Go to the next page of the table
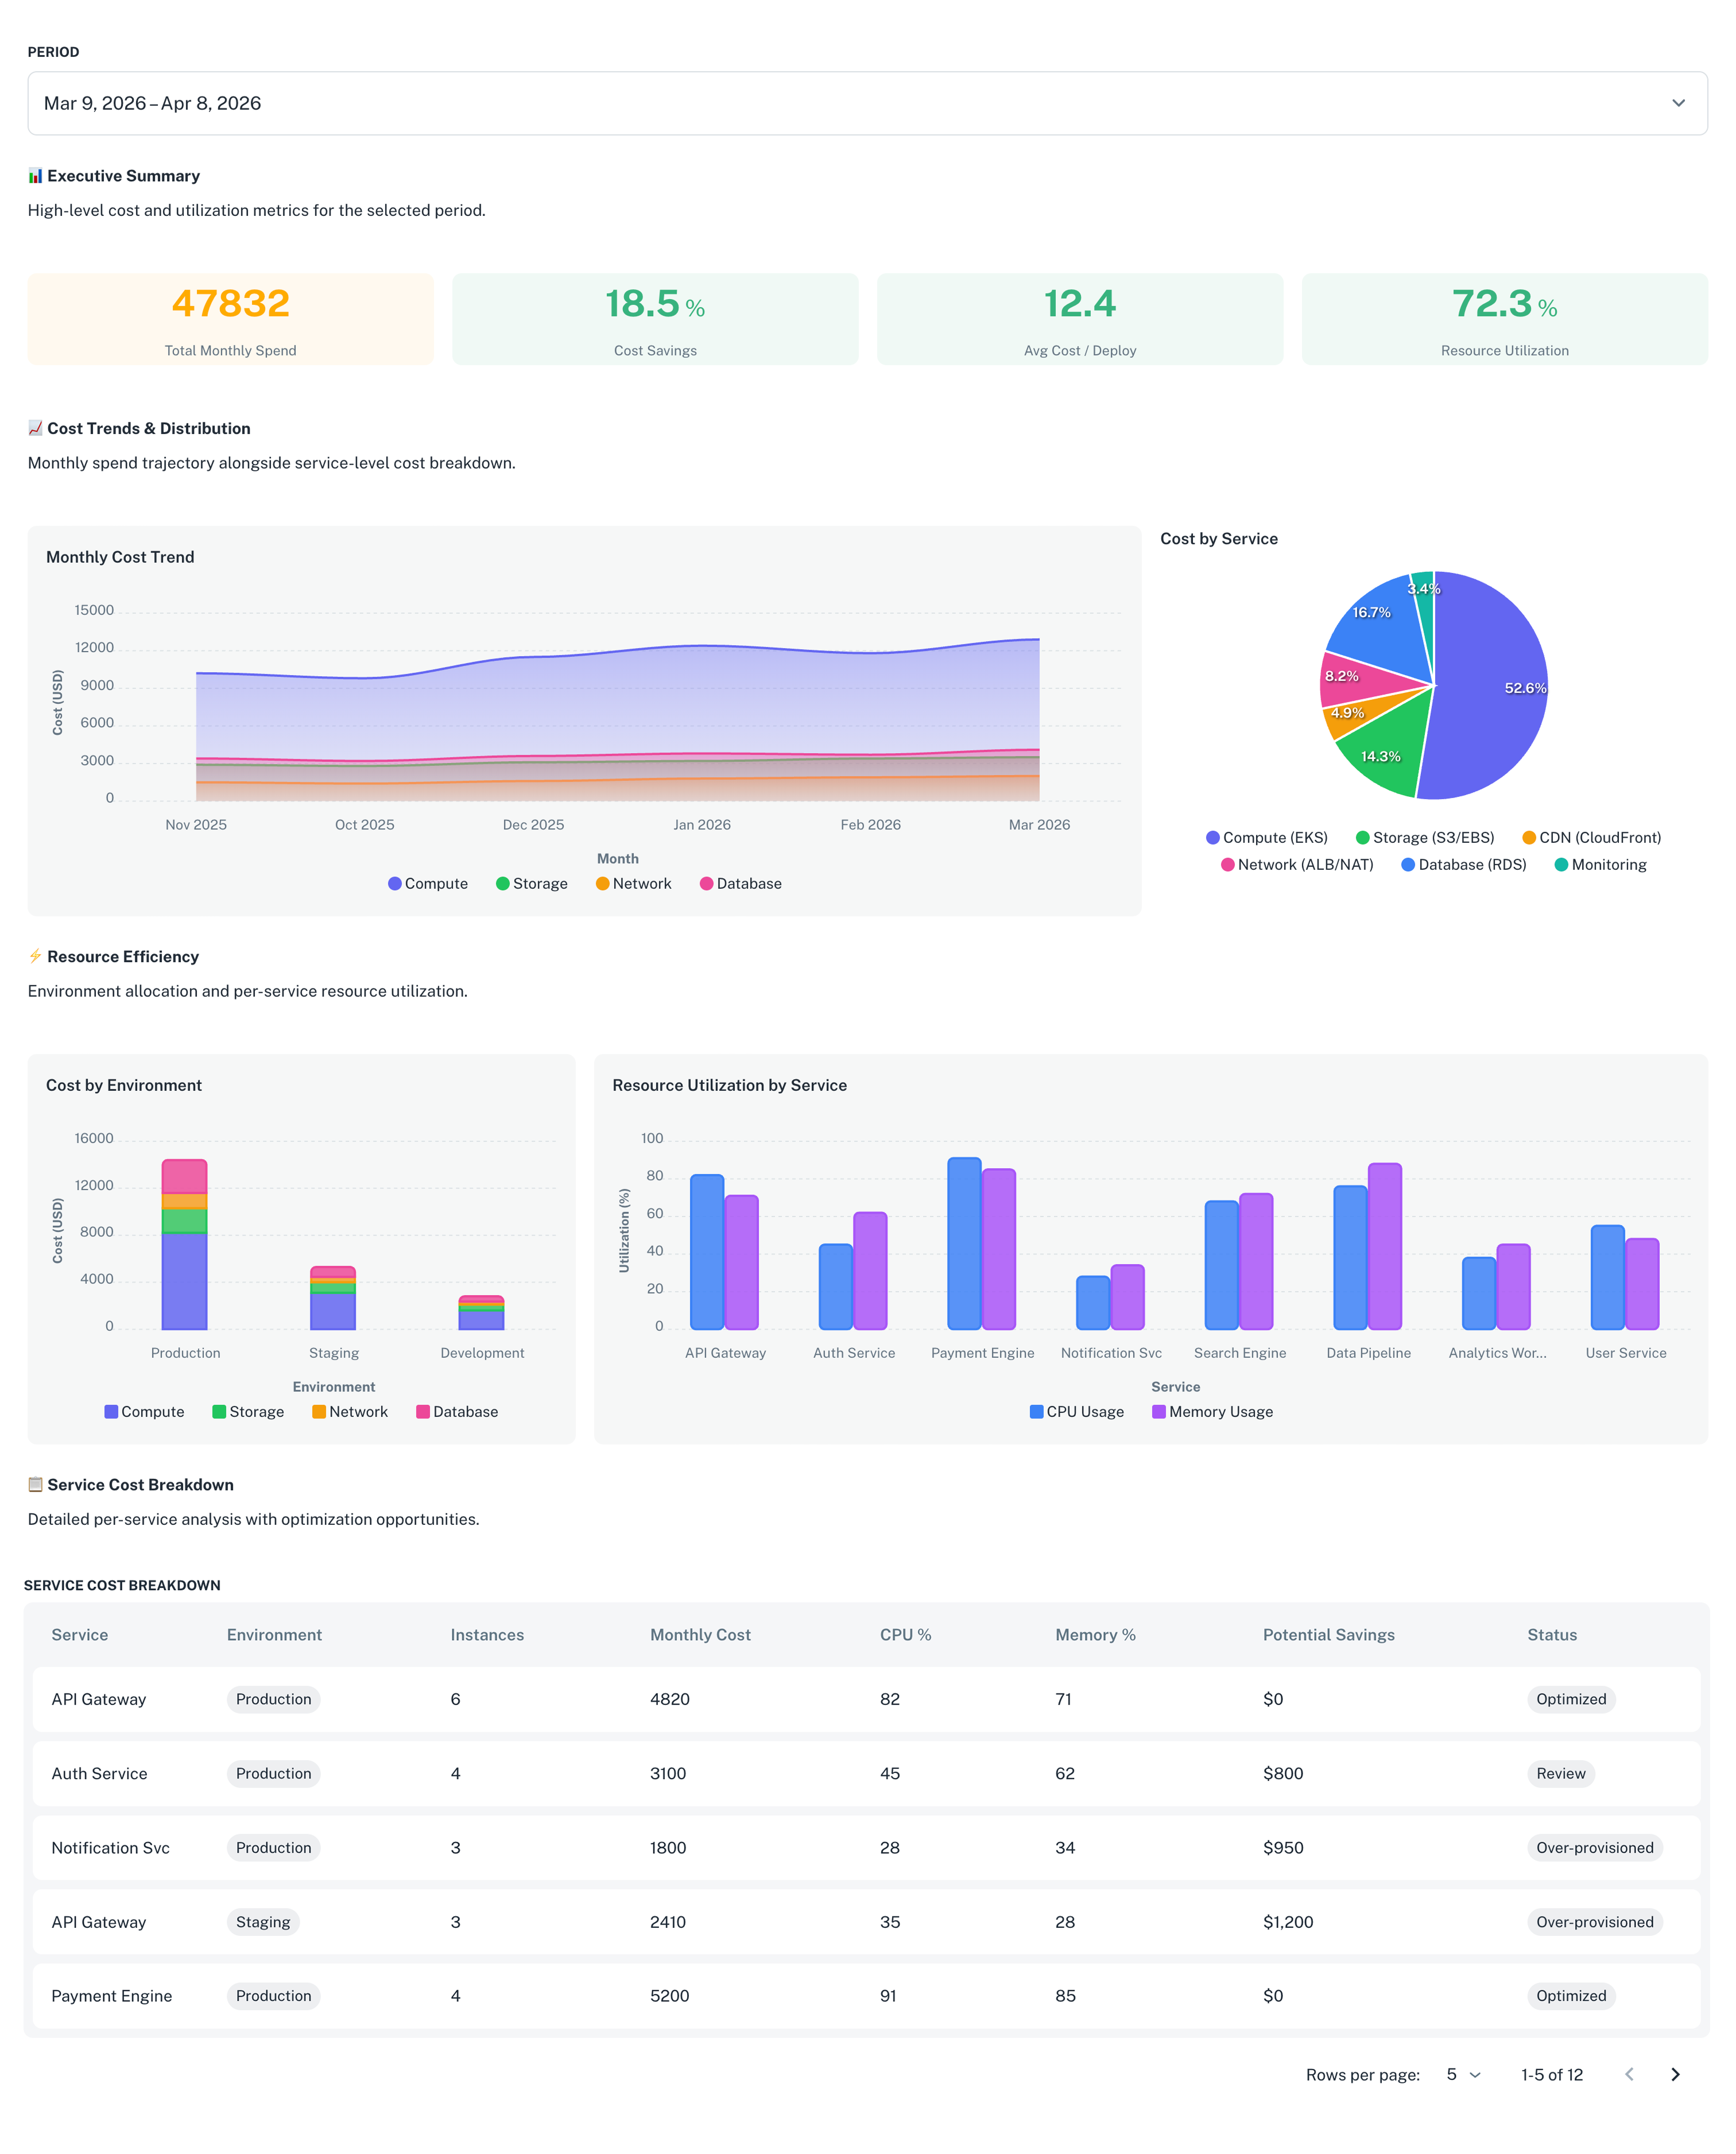 click(1676, 2075)
